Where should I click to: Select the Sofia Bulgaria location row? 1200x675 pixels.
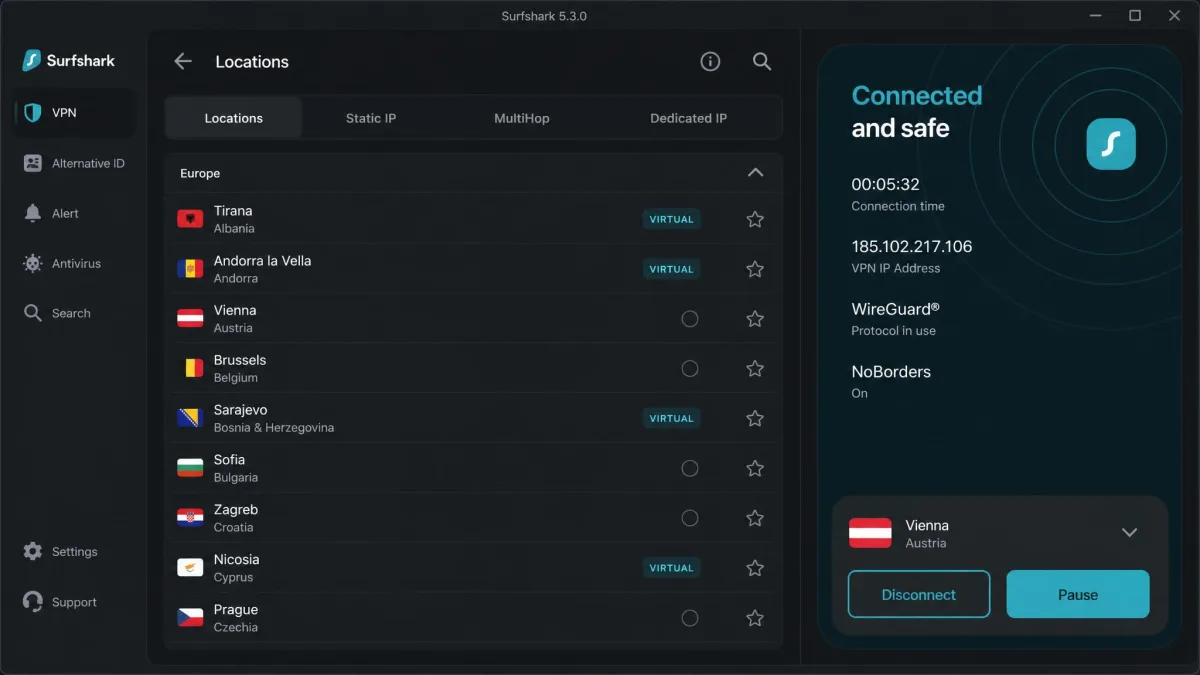point(473,468)
